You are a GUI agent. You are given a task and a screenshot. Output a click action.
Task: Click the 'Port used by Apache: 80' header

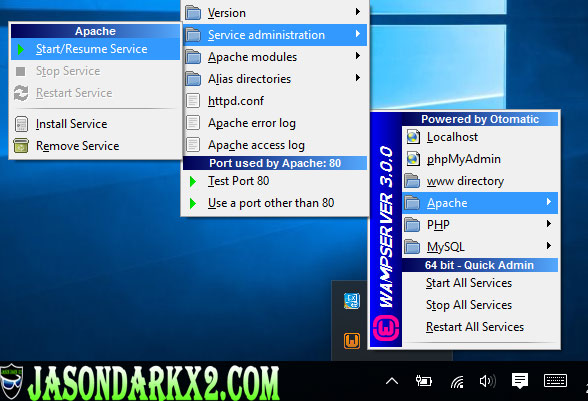(x=275, y=163)
